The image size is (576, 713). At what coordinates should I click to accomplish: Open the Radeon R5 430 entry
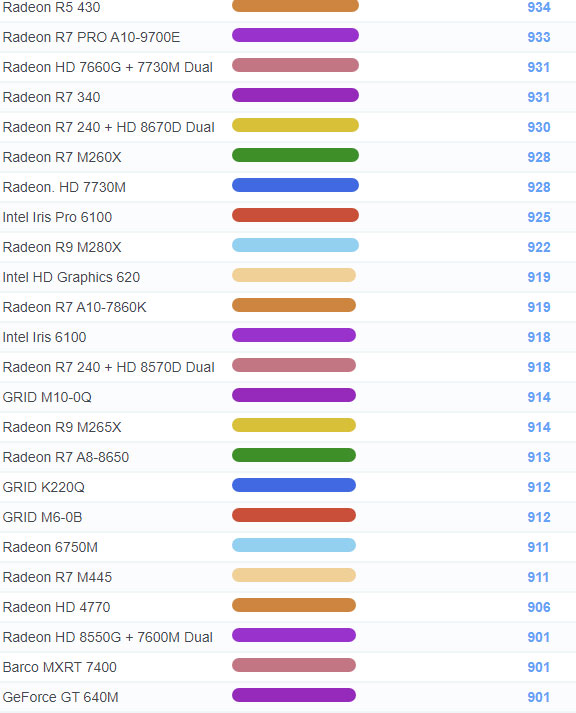(51, 7)
